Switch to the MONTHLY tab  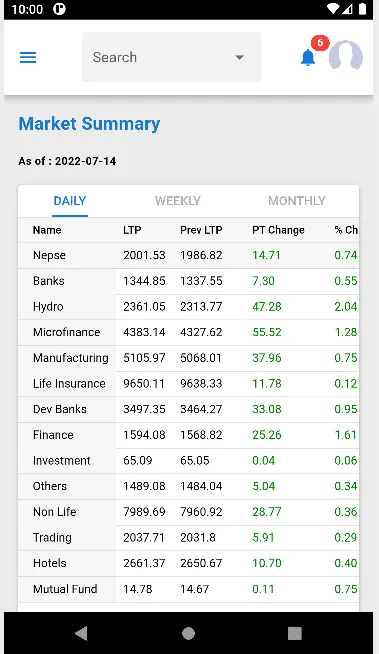coord(296,201)
